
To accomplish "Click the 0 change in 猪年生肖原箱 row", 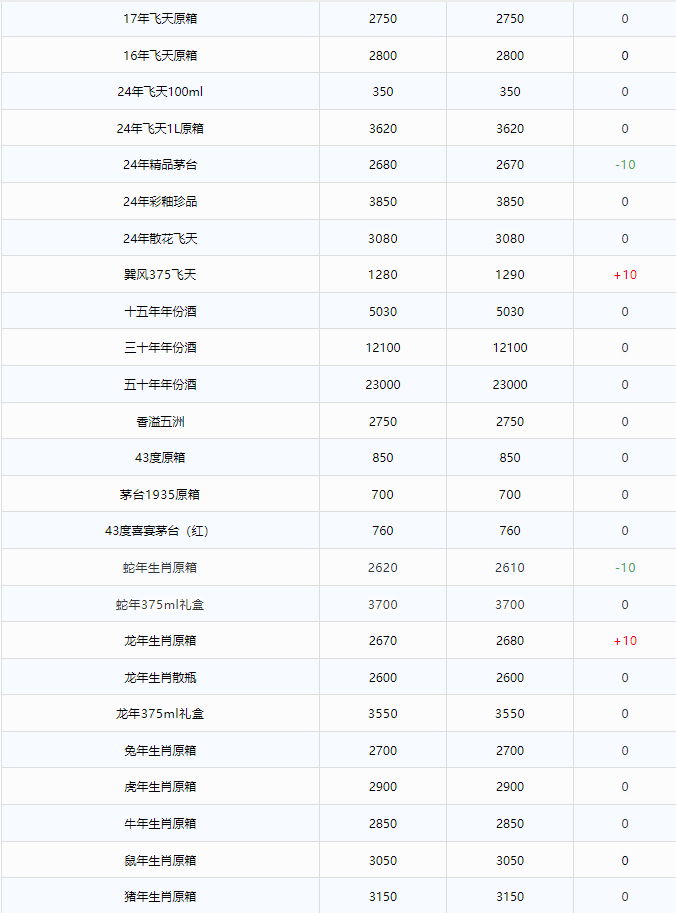I will (625, 897).
